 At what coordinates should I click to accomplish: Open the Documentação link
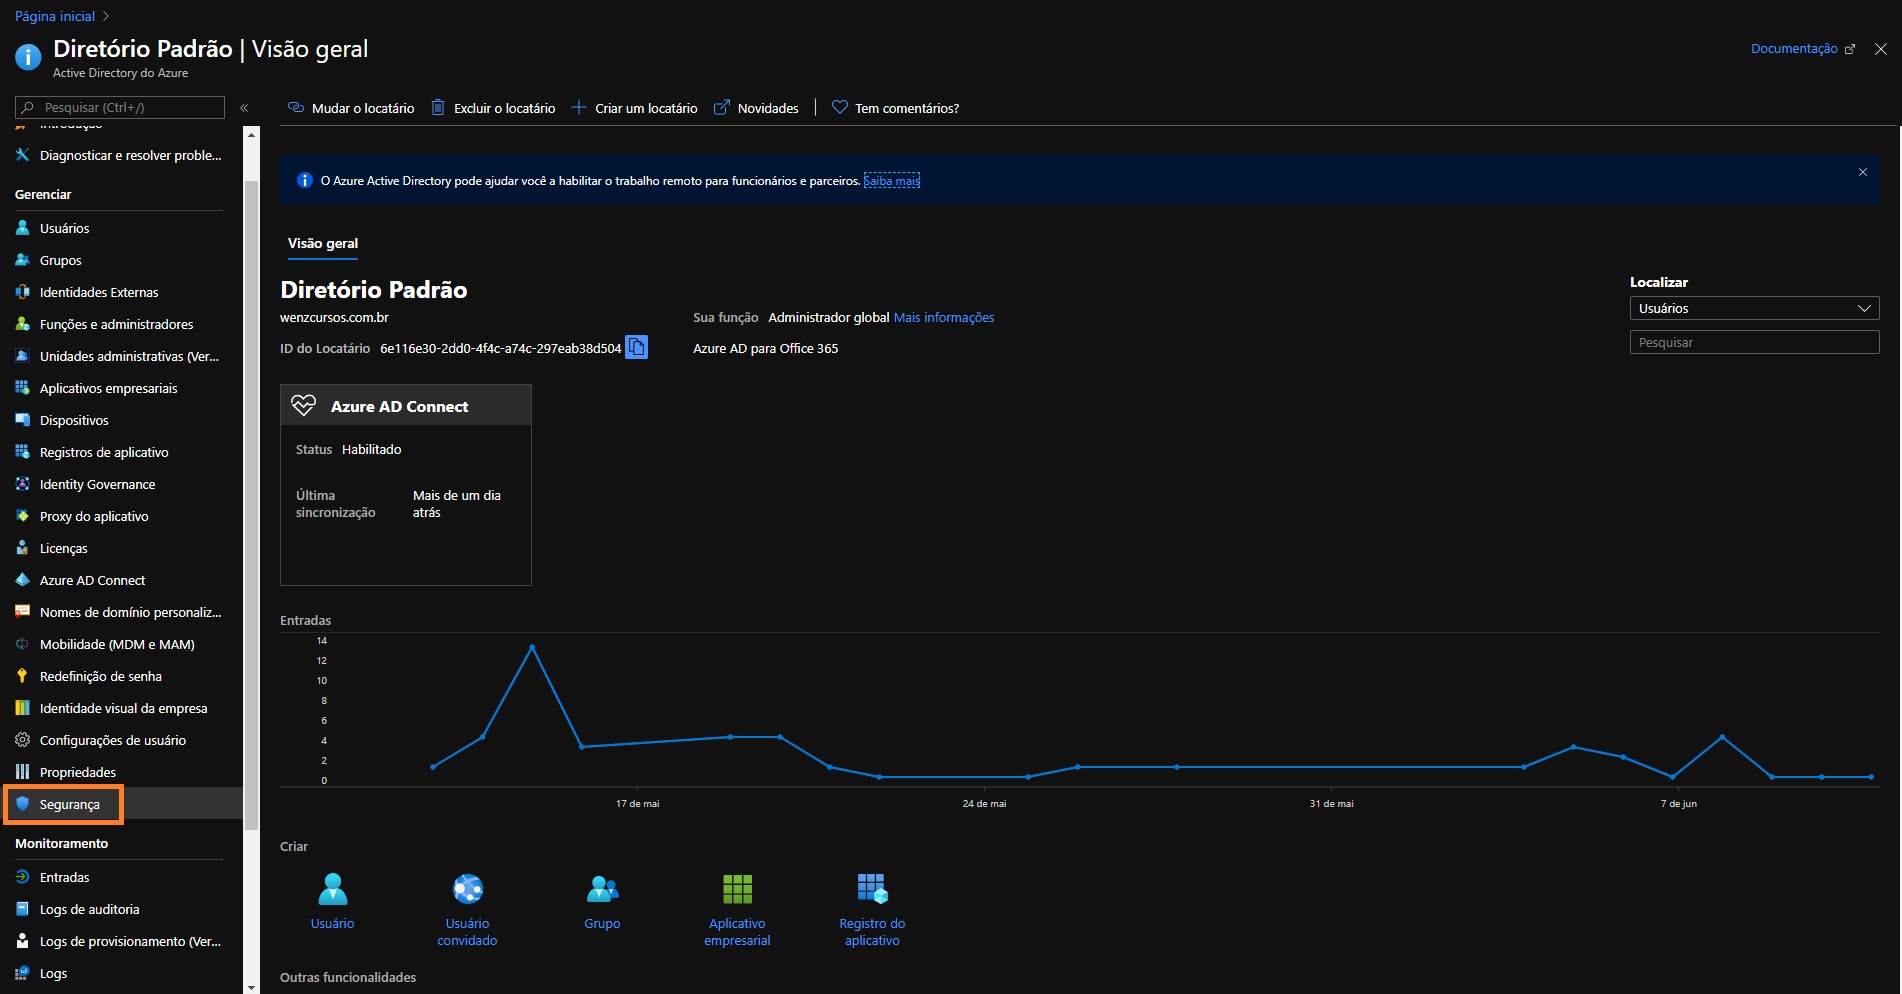point(1802,48)
